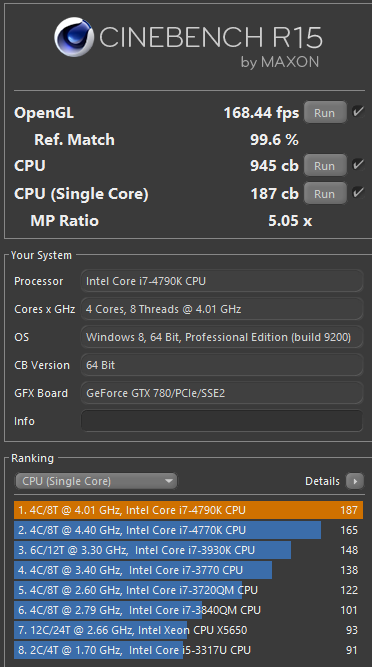Select the i7-3720QM ranking row
The height and width of the screenshot is (667, 372).
click(188, 590)
